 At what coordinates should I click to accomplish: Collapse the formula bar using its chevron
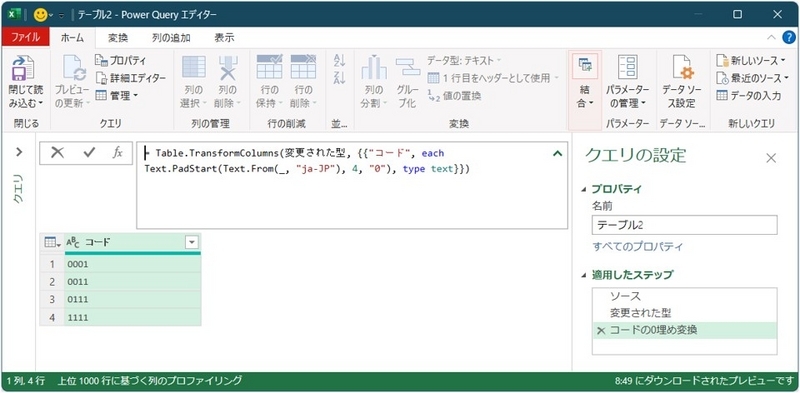tap(557, 153)
